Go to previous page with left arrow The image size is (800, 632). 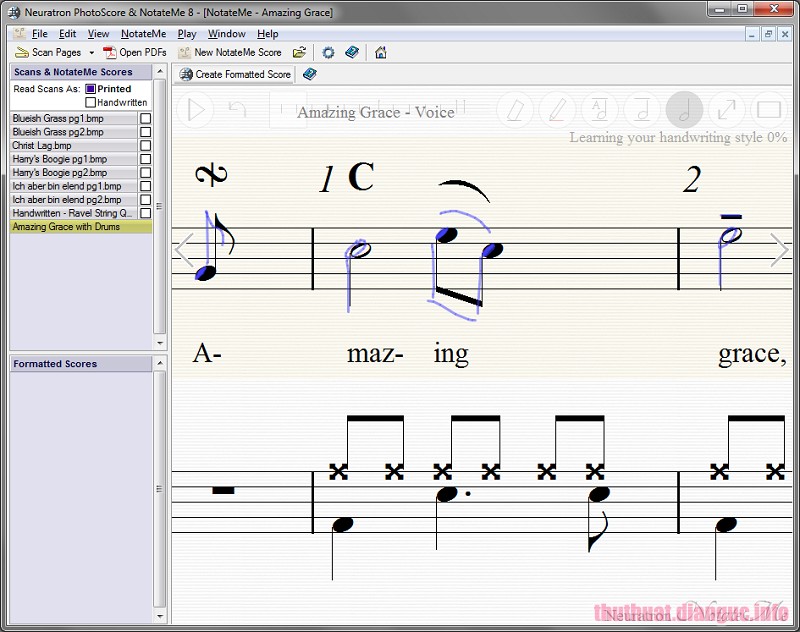click(x=184, y=249)
